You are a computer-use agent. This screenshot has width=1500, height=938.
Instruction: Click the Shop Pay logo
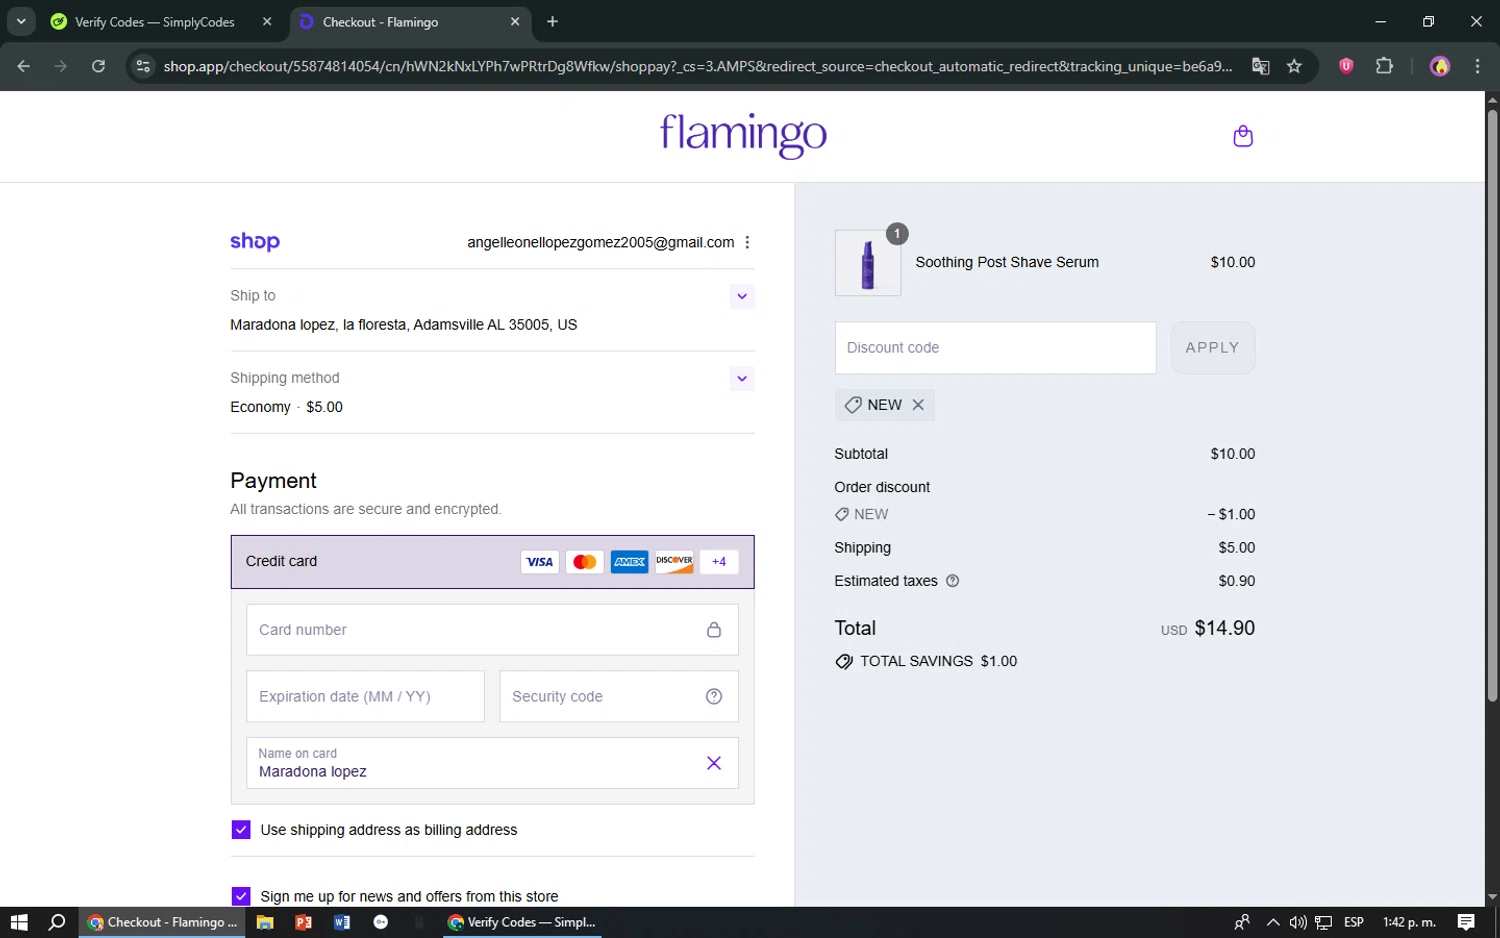point(255,242)
